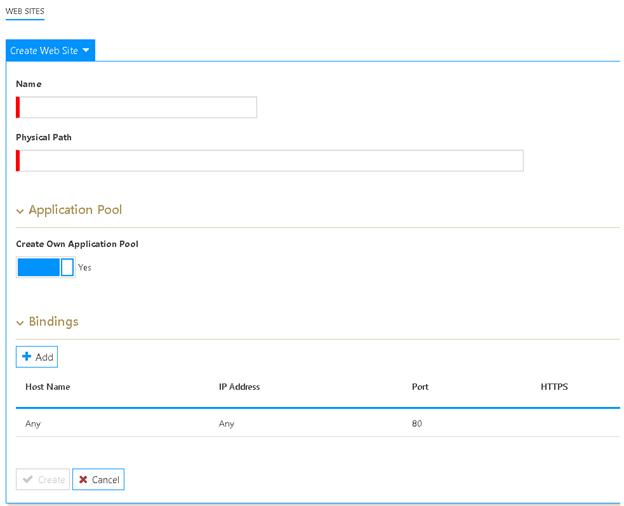
Task: Open the WEB SITES tab
Action: point(25,11)
